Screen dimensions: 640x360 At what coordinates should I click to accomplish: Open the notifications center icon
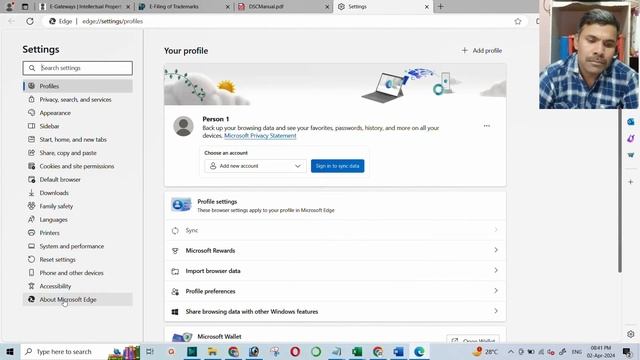627,351
